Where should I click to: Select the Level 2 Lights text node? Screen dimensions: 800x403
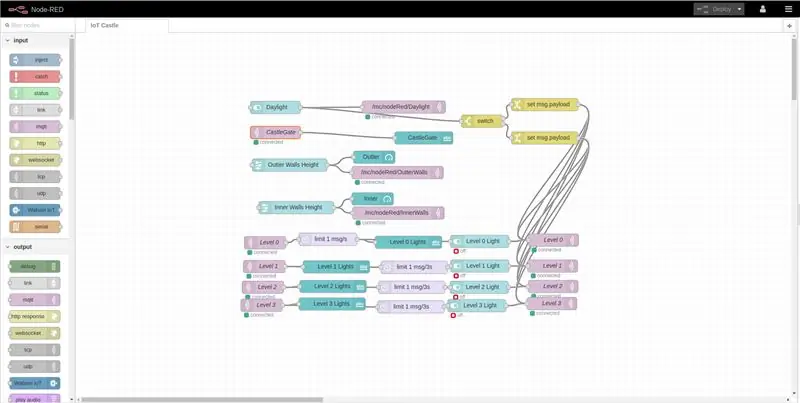(333, 287)
